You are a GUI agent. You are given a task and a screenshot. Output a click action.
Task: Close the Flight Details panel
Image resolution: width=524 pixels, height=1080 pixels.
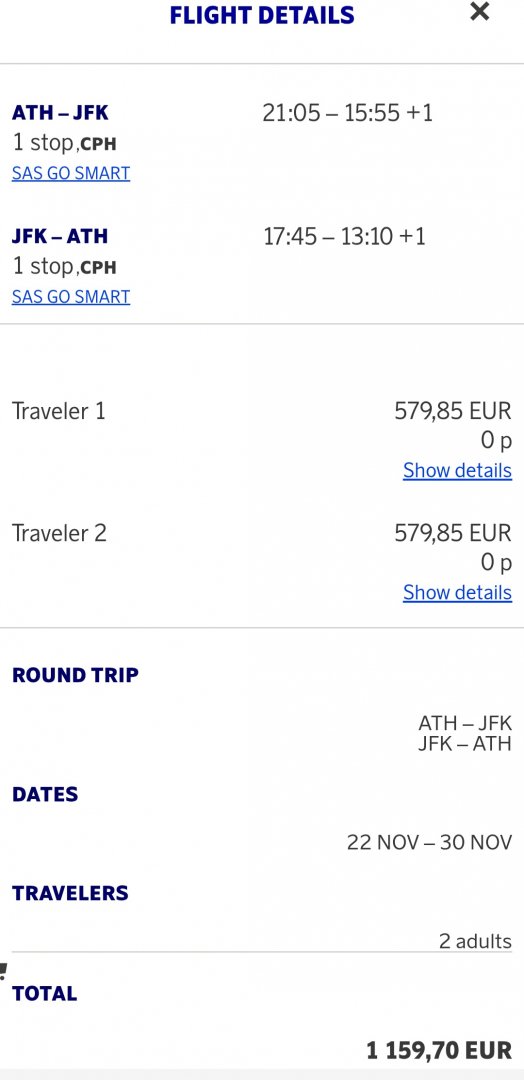(x=479, y=12)
